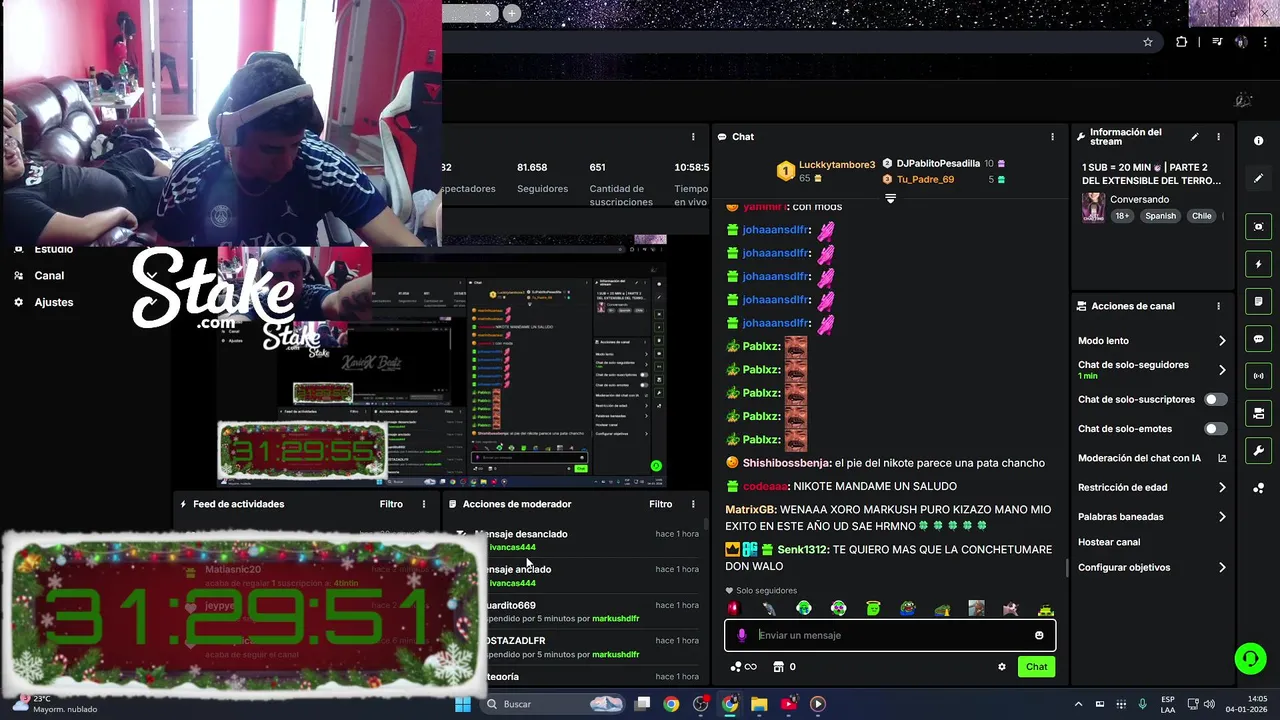Open Feed de actividades three-dot menu

click(x=424, y=504)
